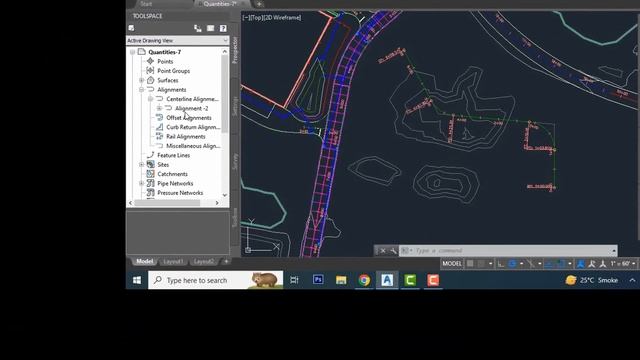The height and width of the screenshot is (360, 640).
Task: Click the tree scroll-down arrow
Action: [224, 195]
